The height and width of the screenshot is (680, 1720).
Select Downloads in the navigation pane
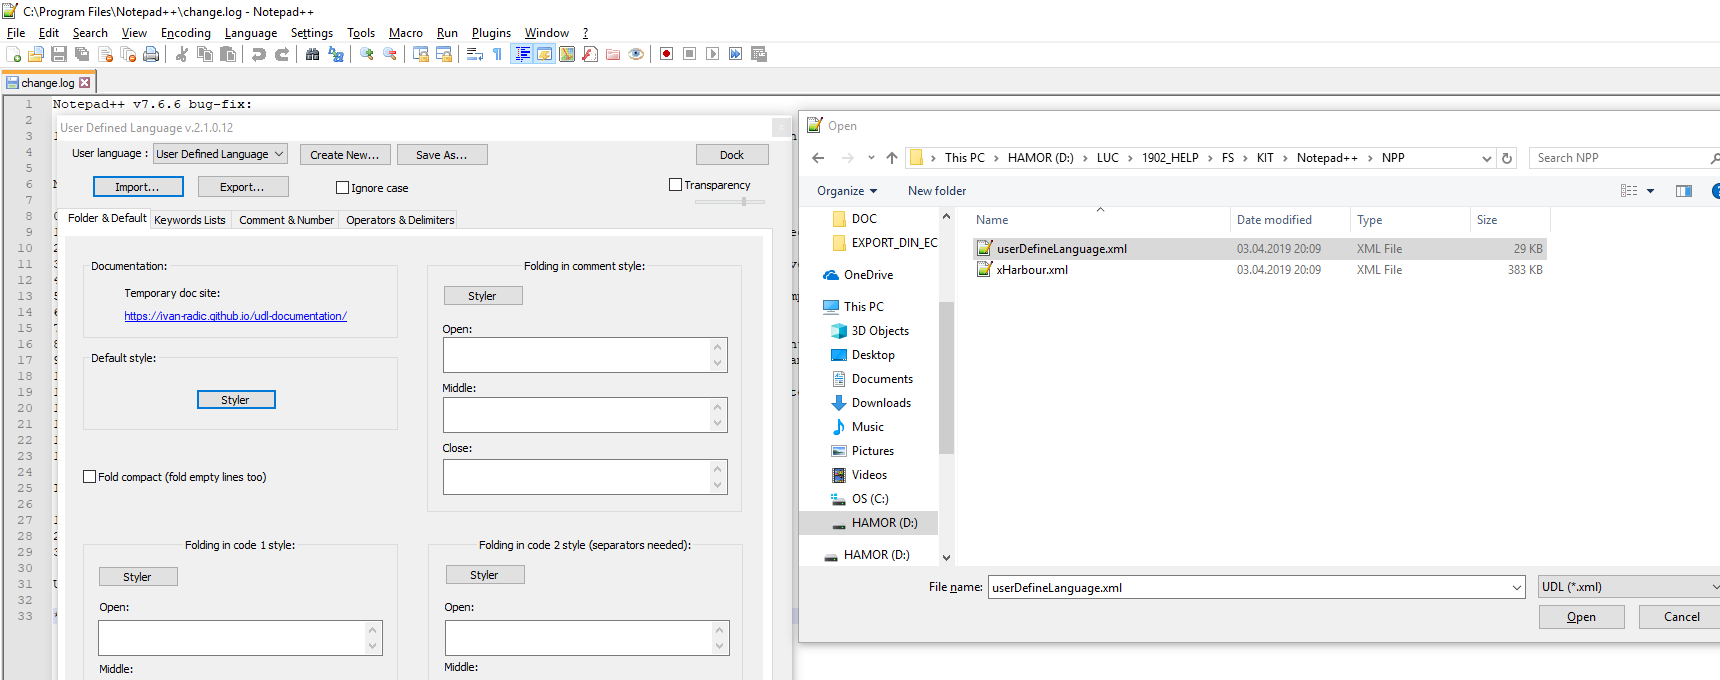coord(881,403)
